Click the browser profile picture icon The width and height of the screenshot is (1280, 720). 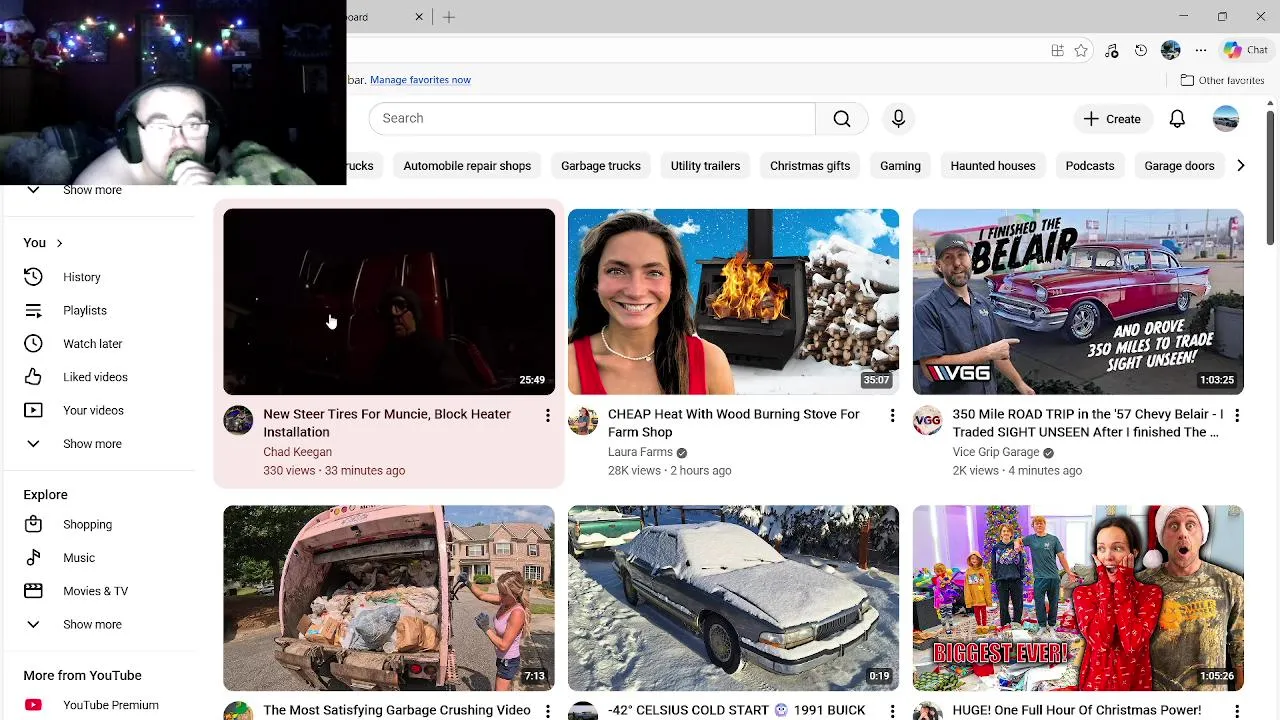[1171, 50]
